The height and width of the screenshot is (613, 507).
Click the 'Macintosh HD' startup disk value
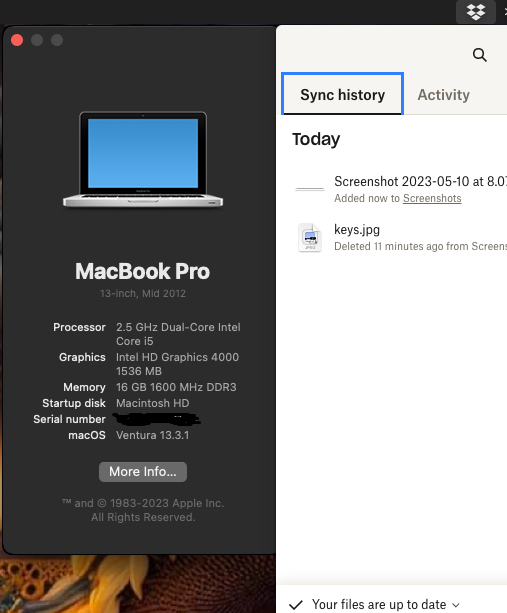coord(152,403)
